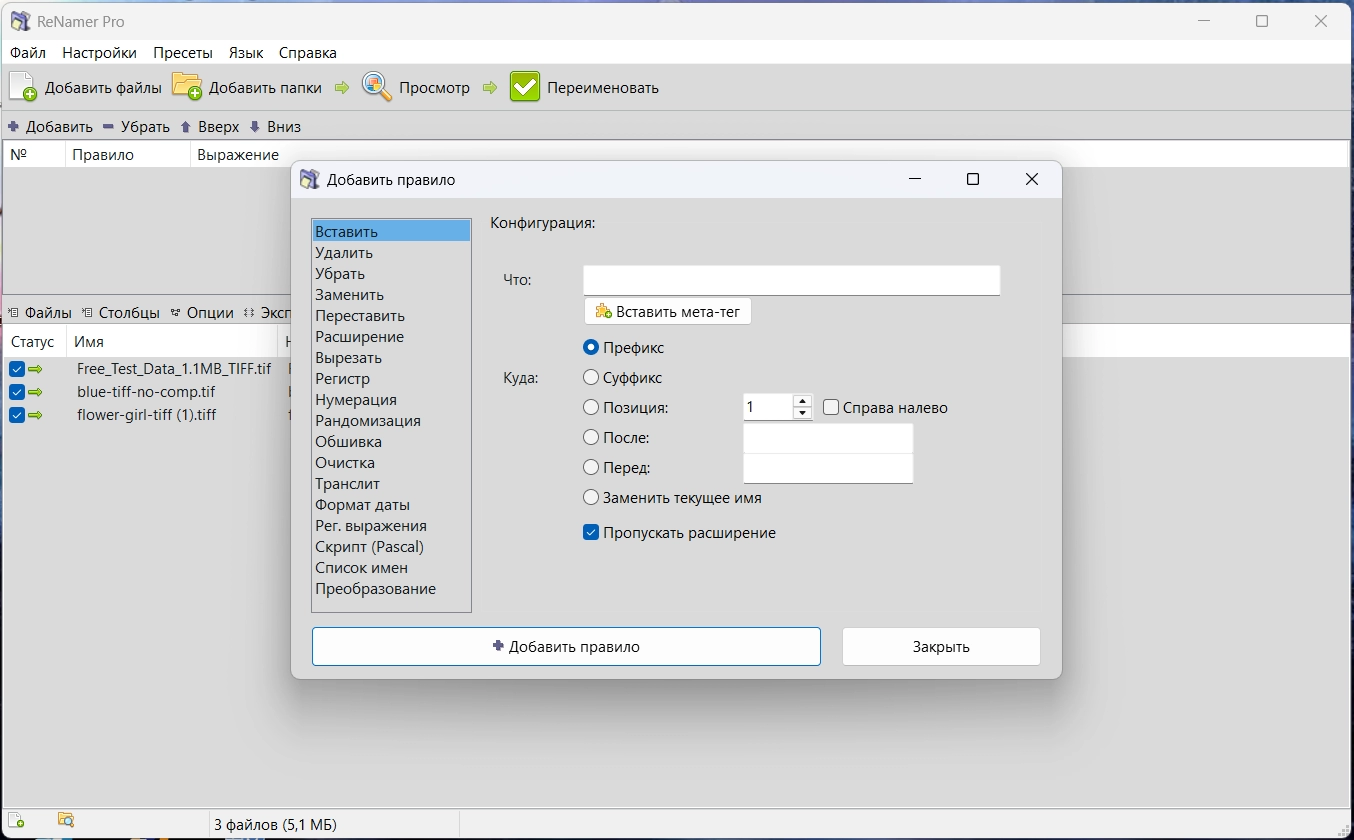Move the rule up with Вверх arrow
Viewport: 1354px width, 840px height.
(209, 127)
